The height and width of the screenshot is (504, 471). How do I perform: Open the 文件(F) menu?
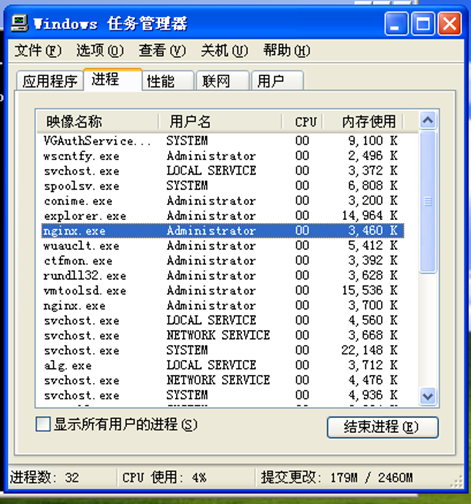[x=38, y=51]
